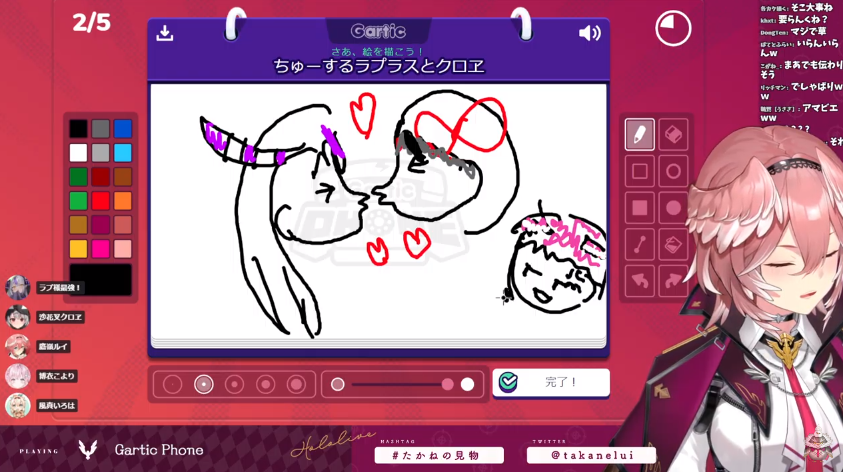
Task: Click the @takanelui Twitter handle
Action: pyautogui.click(x=591, y=455)
